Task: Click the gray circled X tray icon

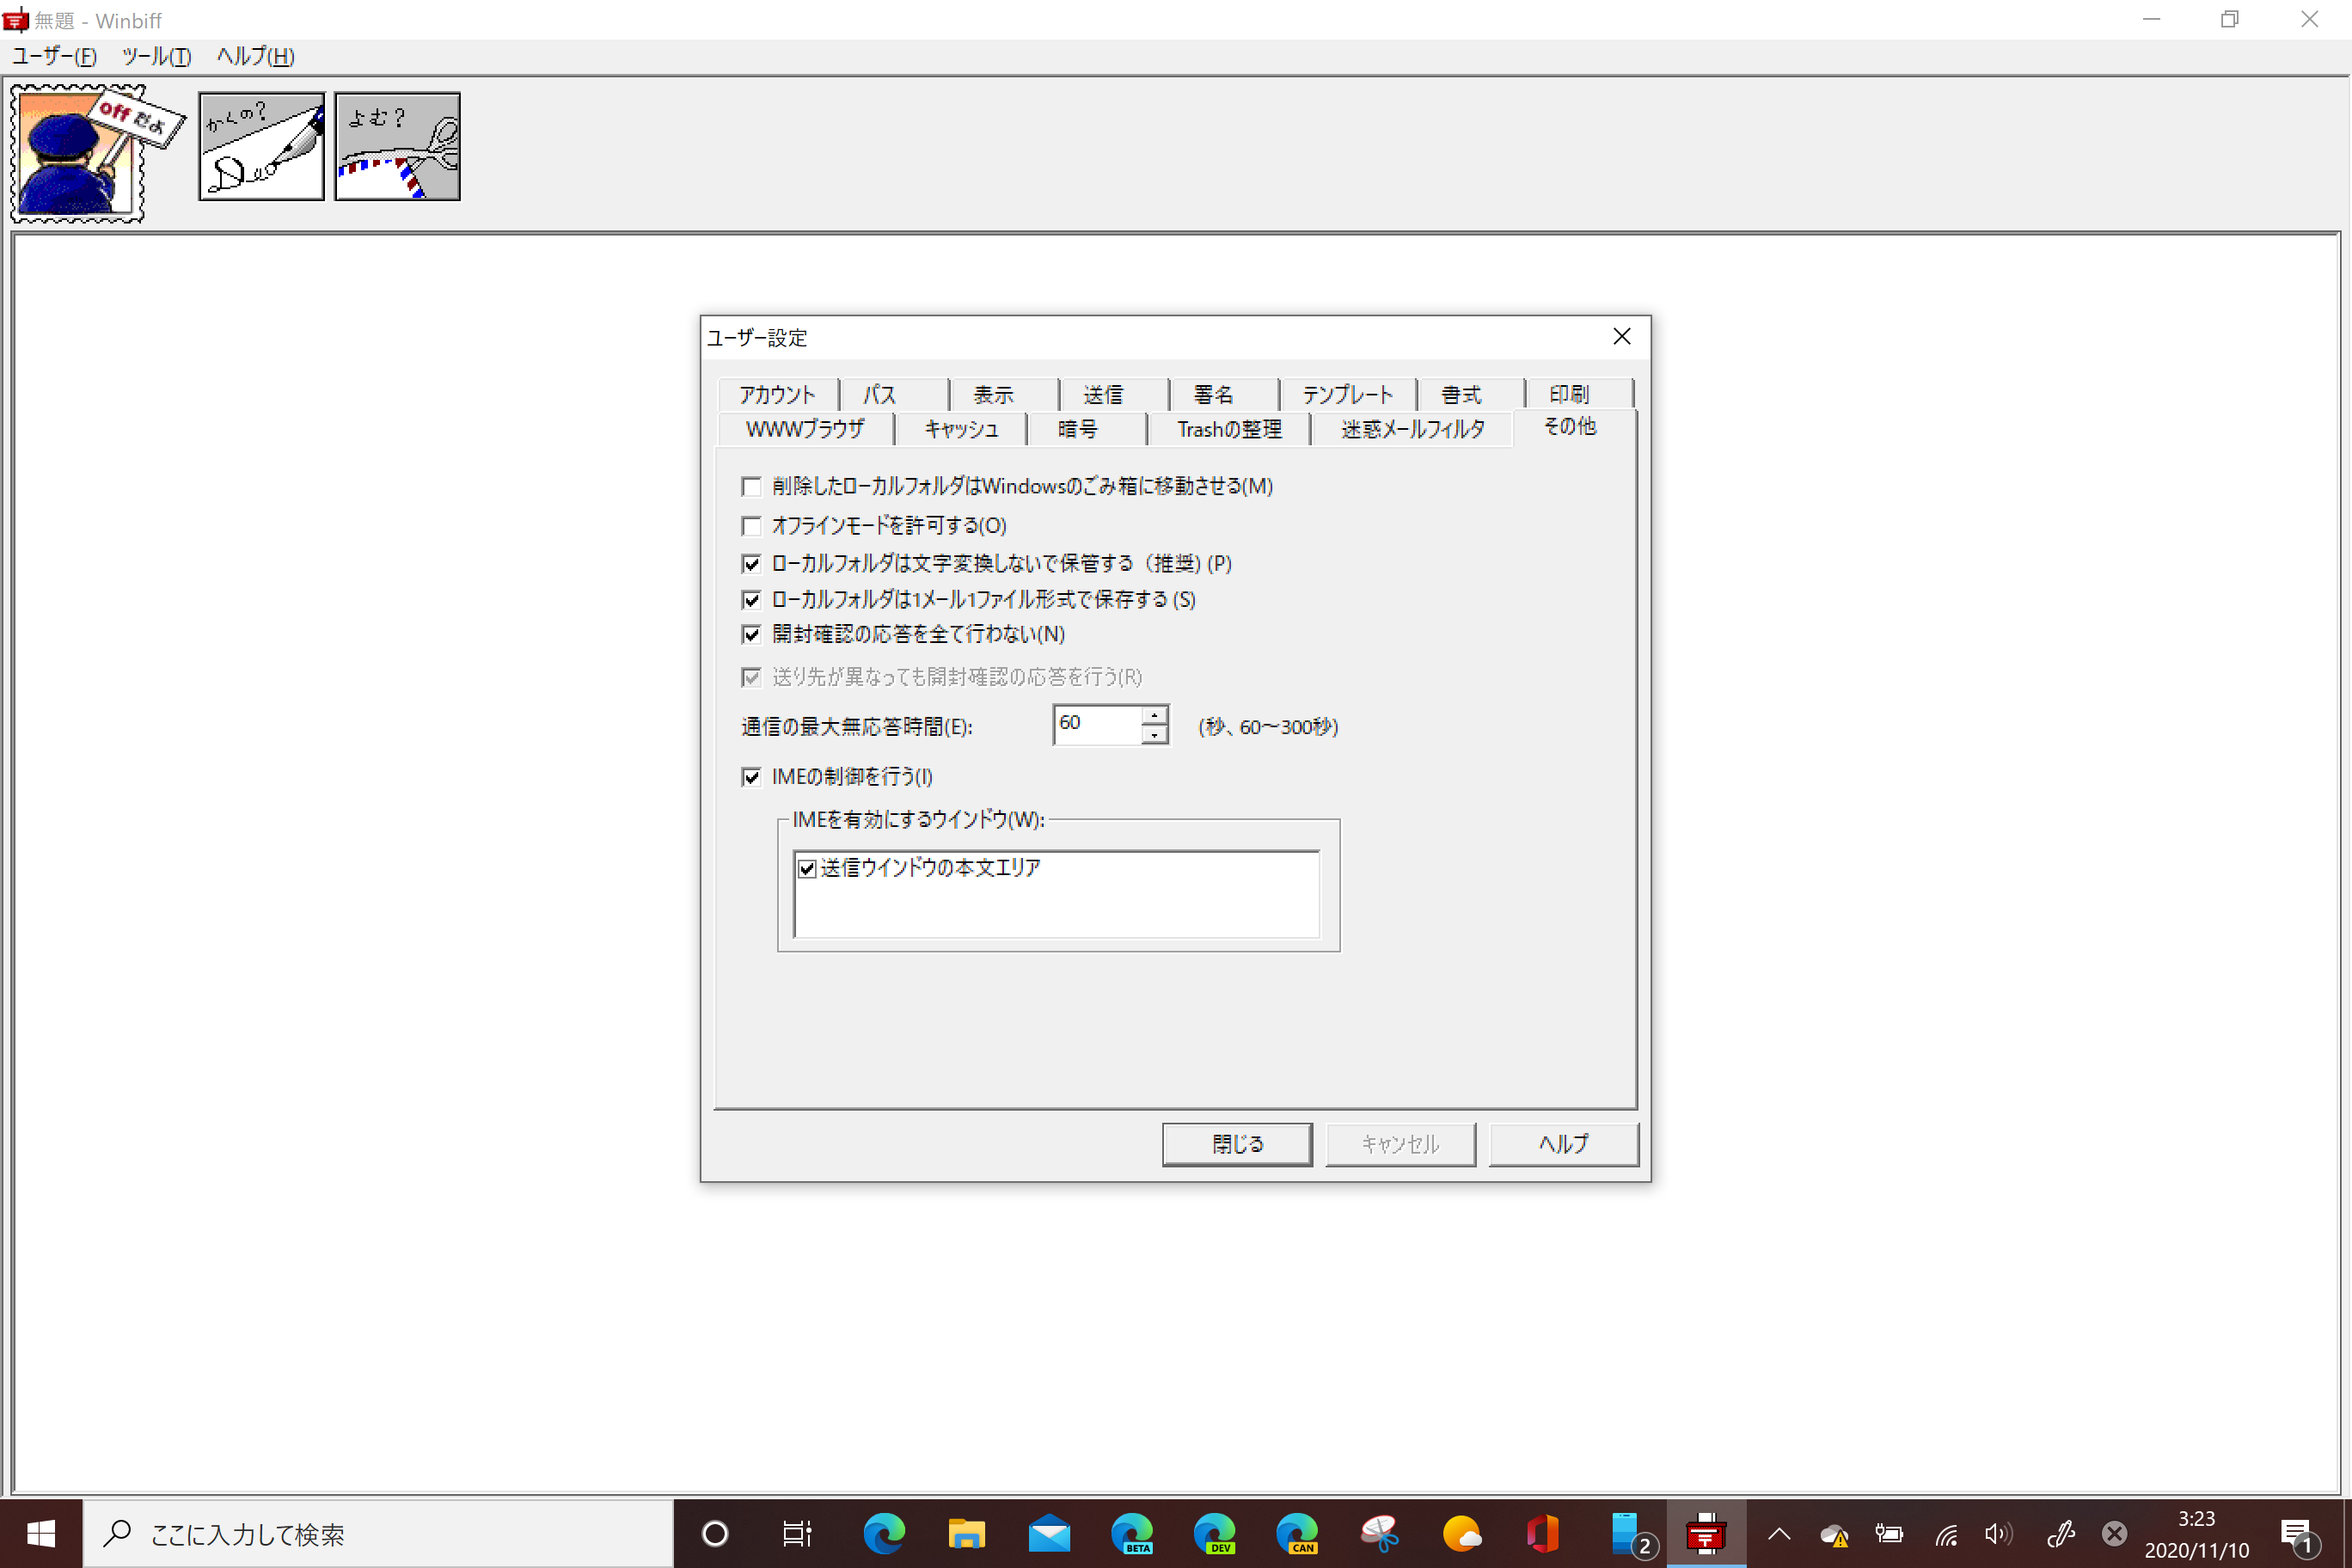Action: tap(2114, 1534)
